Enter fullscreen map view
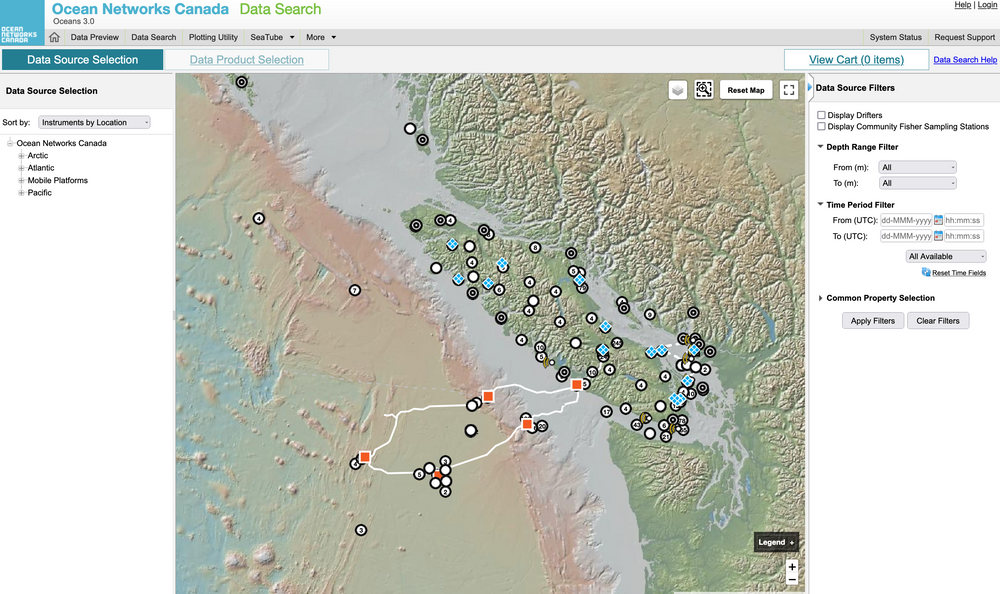 pyautogui.click(x=789, y=90)
